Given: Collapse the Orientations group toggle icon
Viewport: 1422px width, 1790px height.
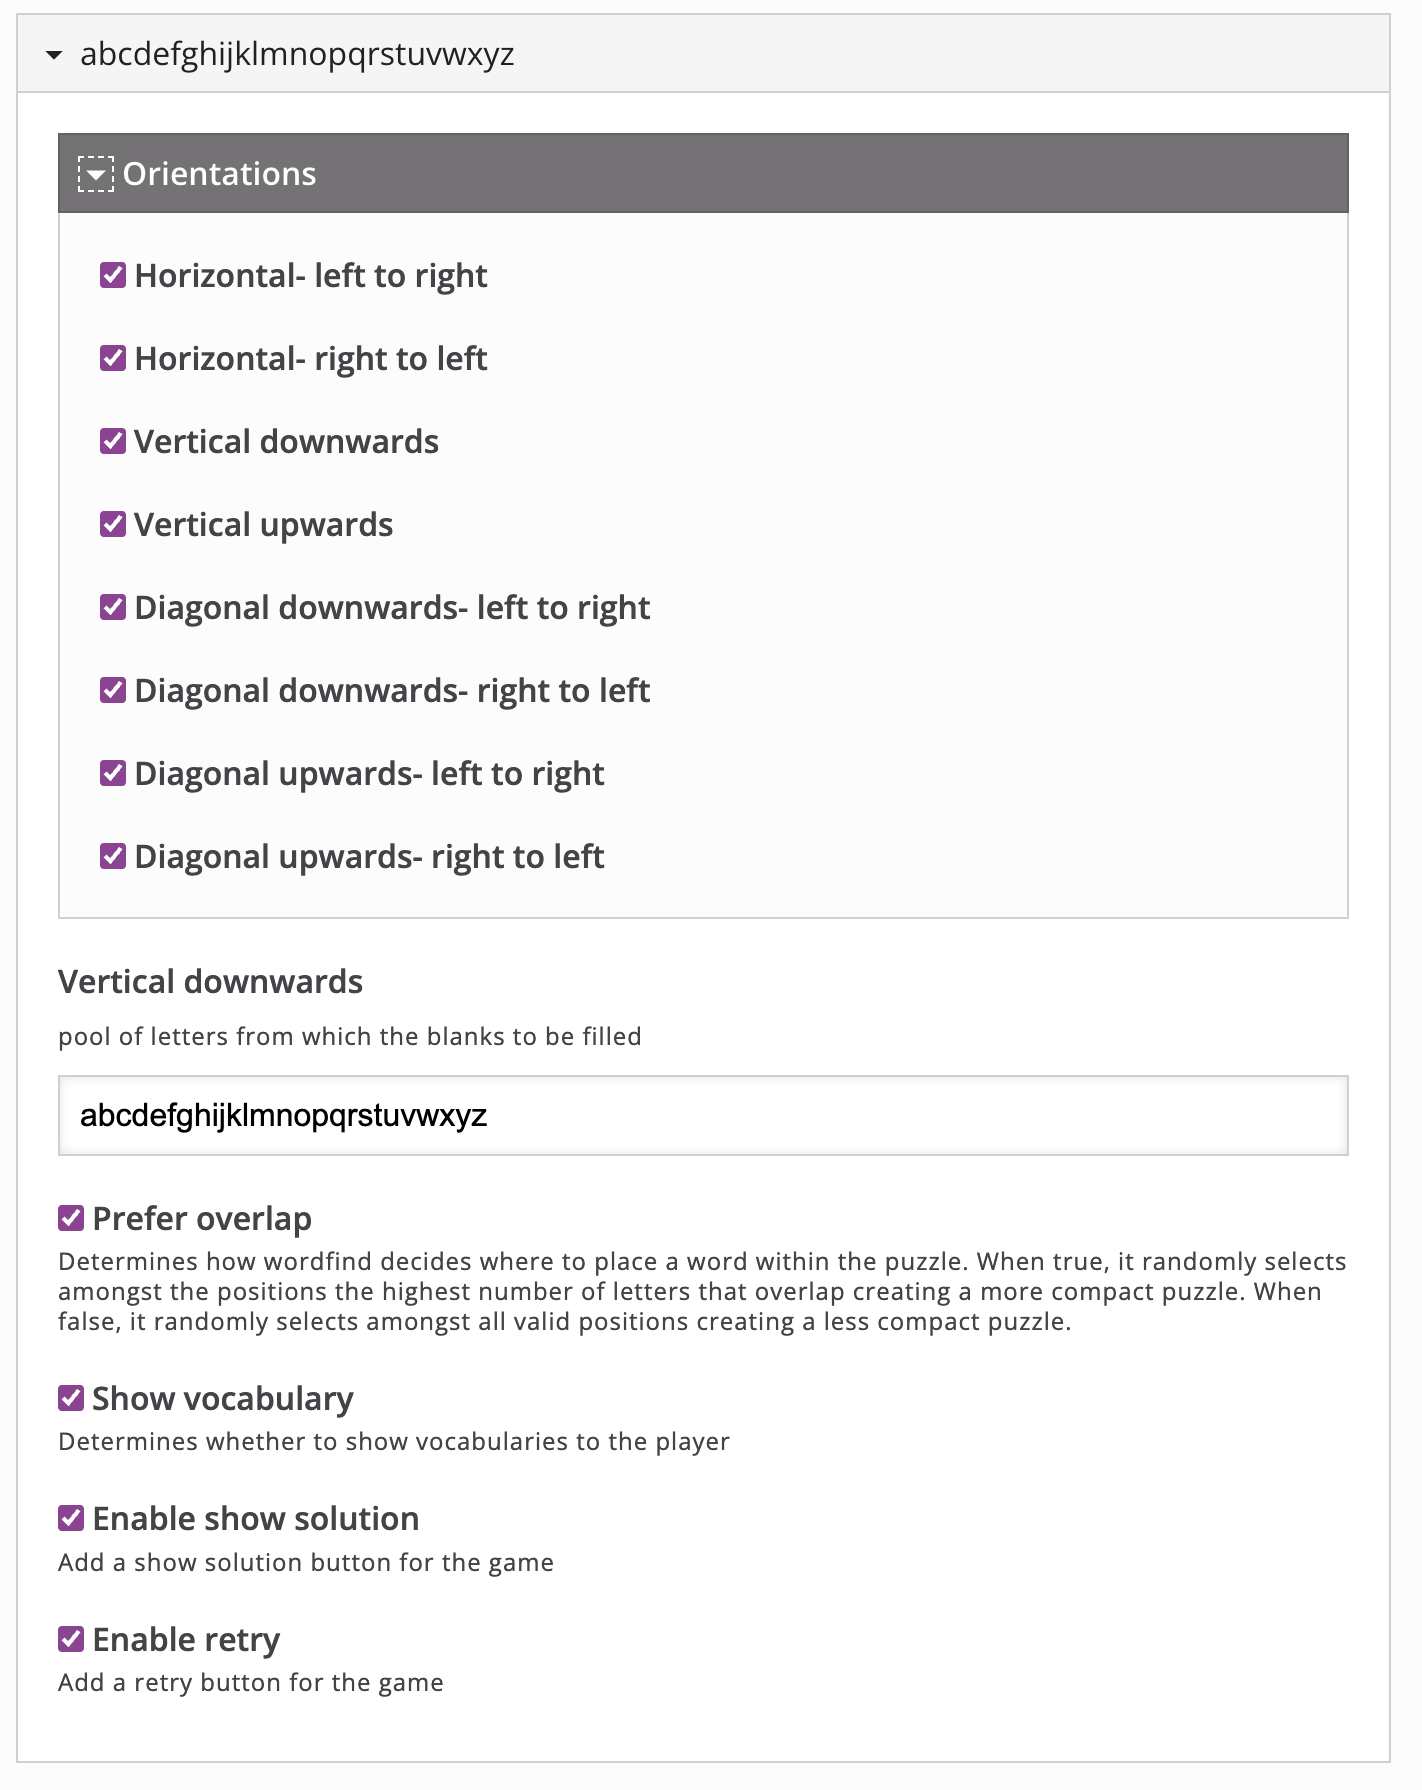Looking at the screenshot, I should pyautogui.click(x=96, y=174).
